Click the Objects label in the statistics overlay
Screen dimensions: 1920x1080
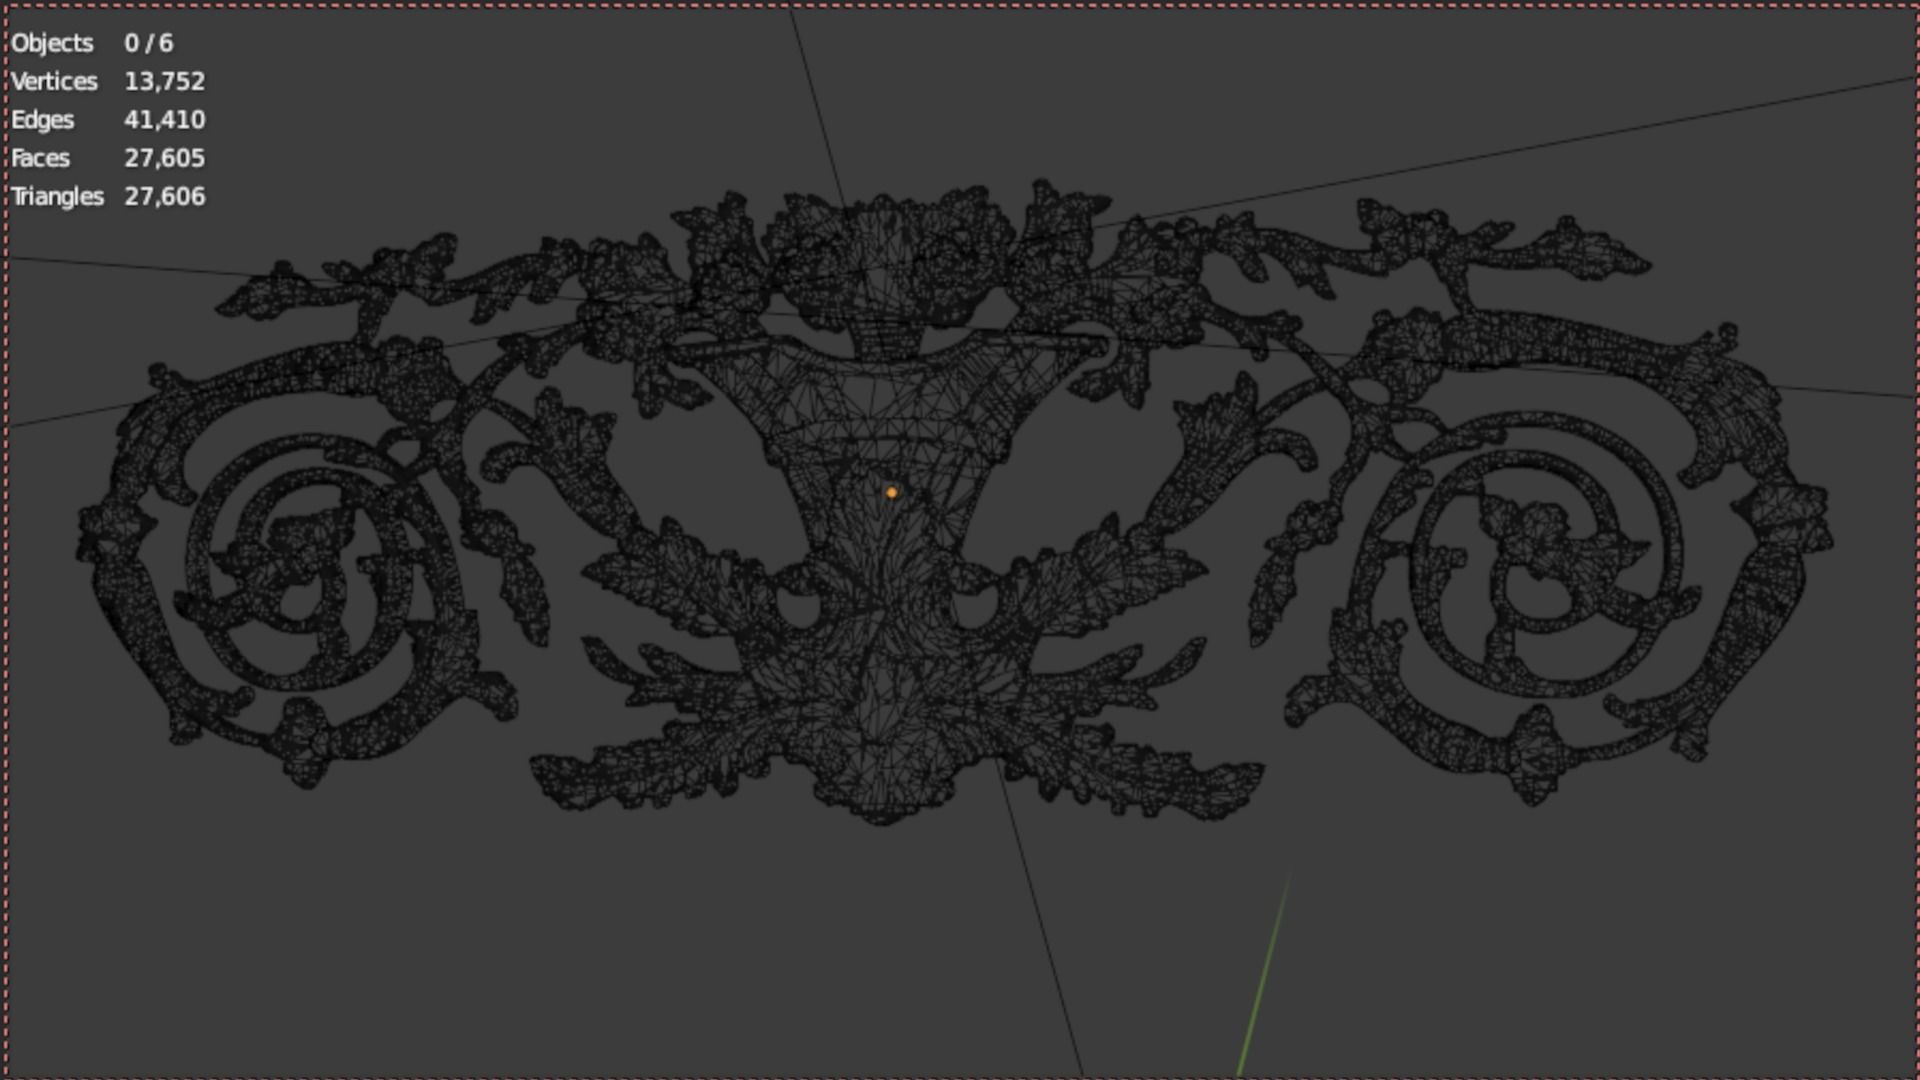[x=52, y=43]
